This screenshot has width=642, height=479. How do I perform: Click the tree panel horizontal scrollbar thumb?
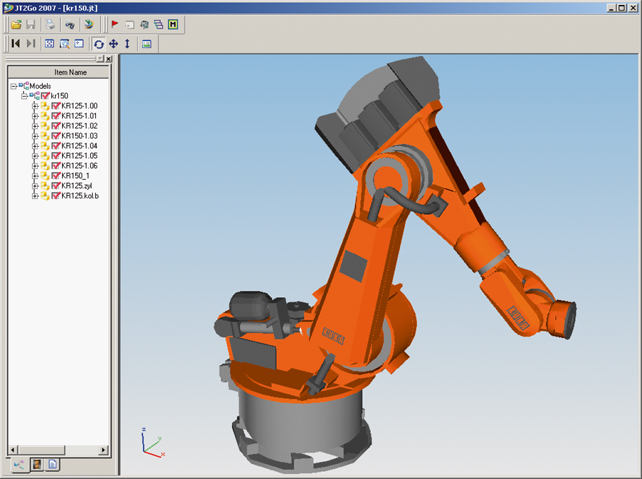point(41,450)
